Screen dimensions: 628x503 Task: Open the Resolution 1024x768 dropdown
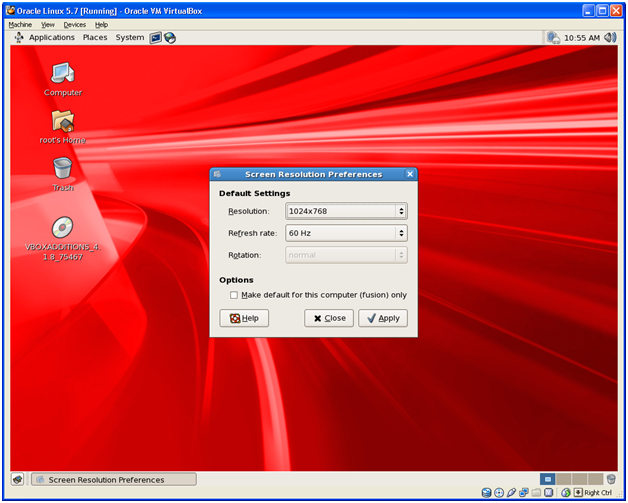[346, 211]
